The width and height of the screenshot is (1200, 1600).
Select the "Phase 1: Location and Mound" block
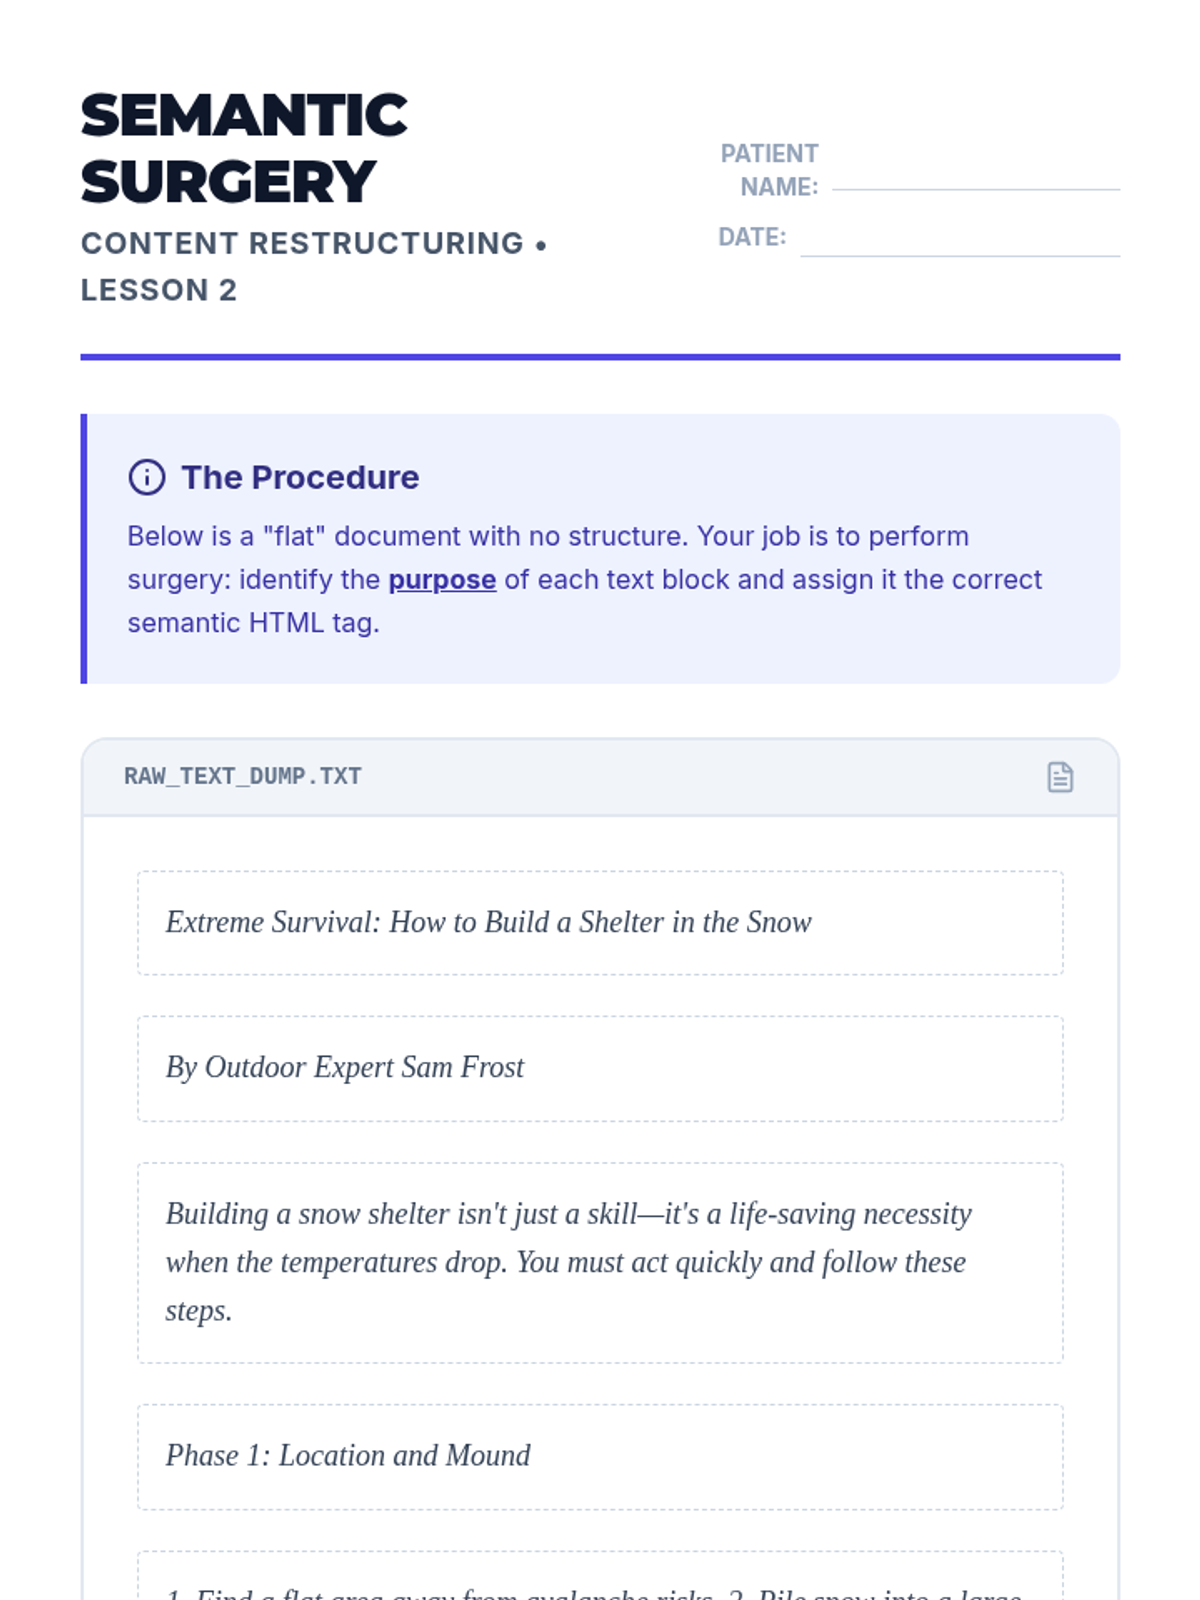click(599, 1456)
